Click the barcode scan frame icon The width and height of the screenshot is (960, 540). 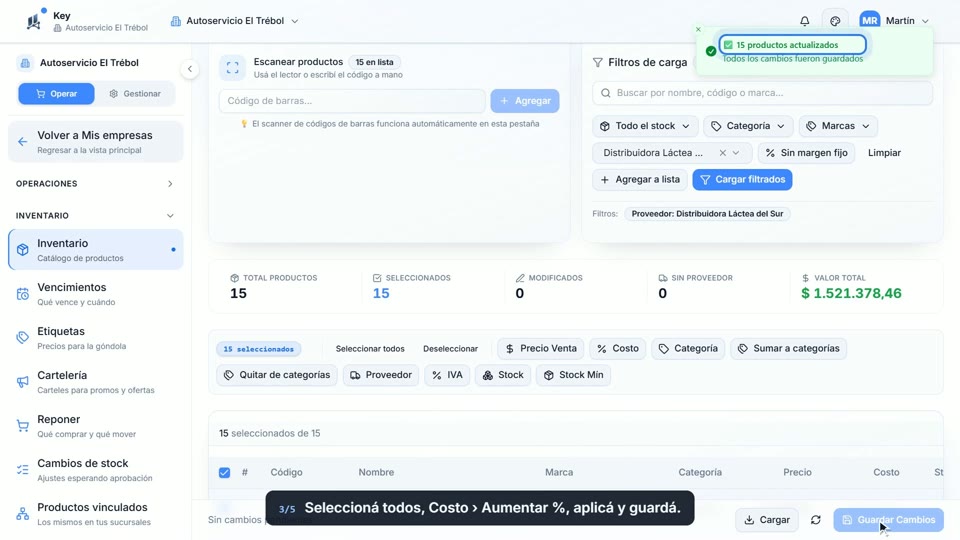click(233, 67)
